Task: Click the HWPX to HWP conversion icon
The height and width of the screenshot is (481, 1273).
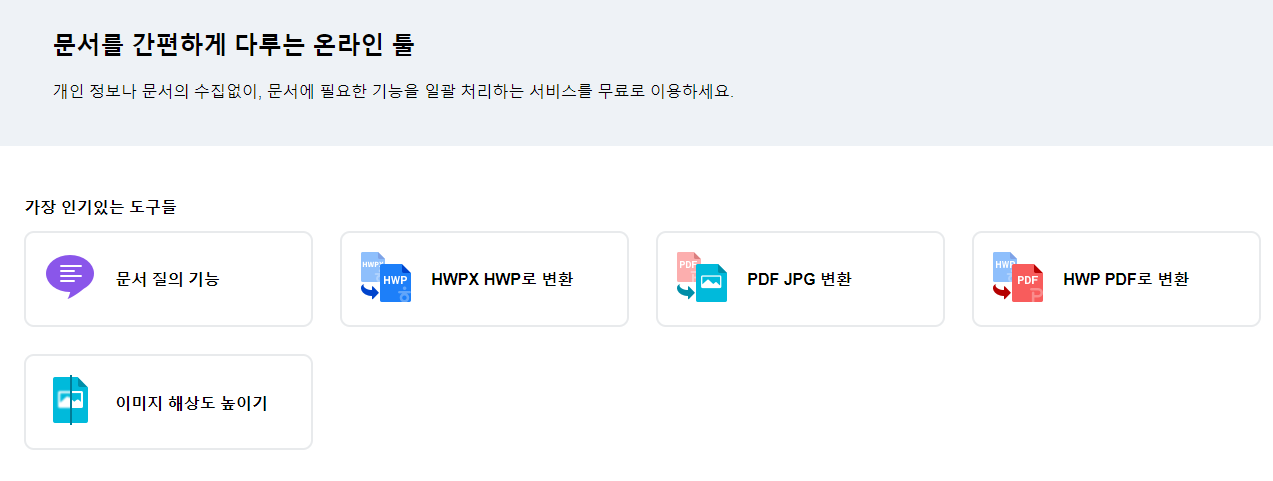Action: click(x=386, y=278)
